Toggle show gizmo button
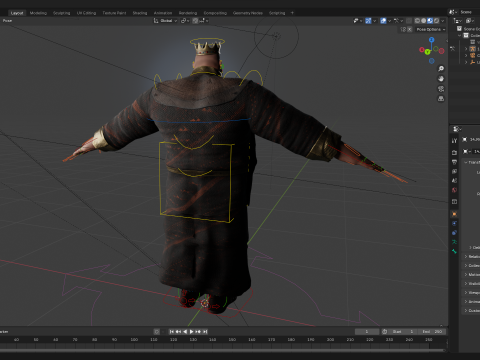480x360 pixels. [368, 21]
